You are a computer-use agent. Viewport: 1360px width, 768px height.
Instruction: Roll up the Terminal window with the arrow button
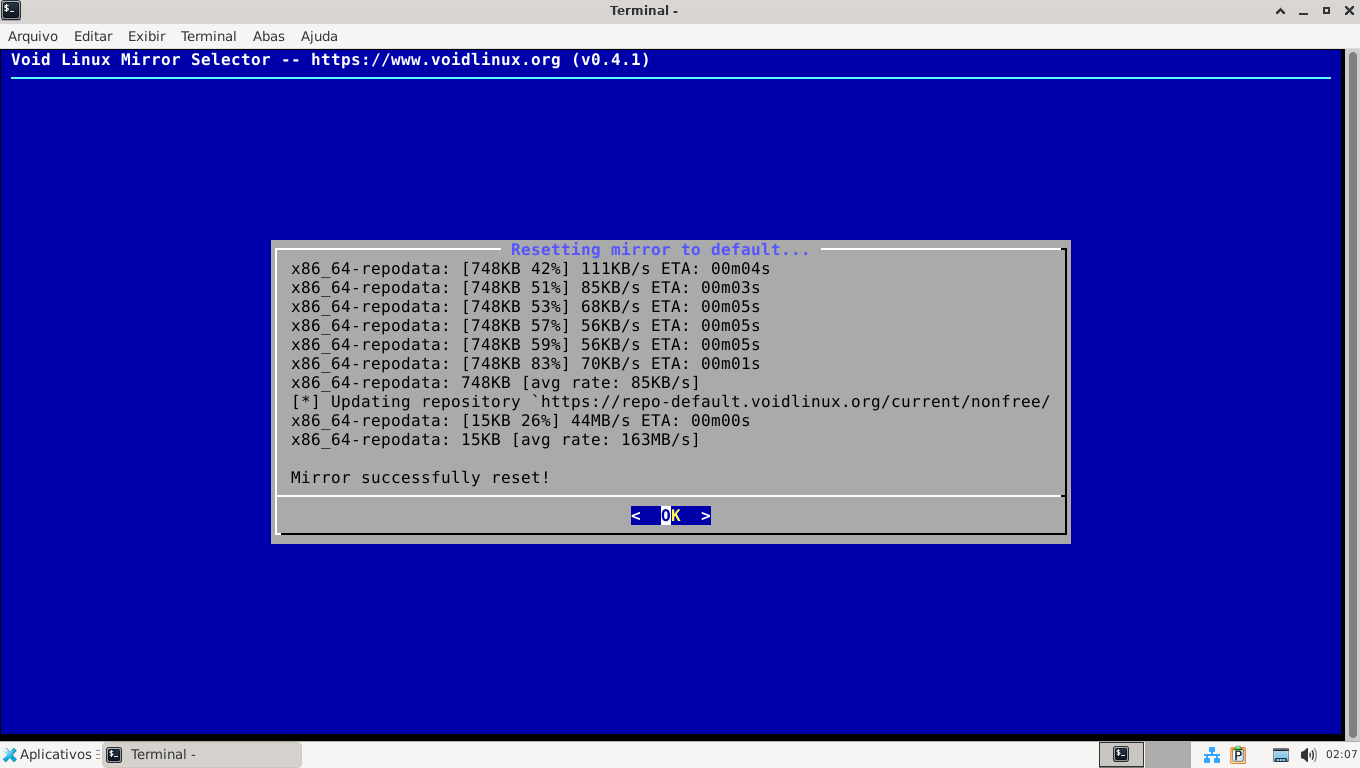[1280, 10]
